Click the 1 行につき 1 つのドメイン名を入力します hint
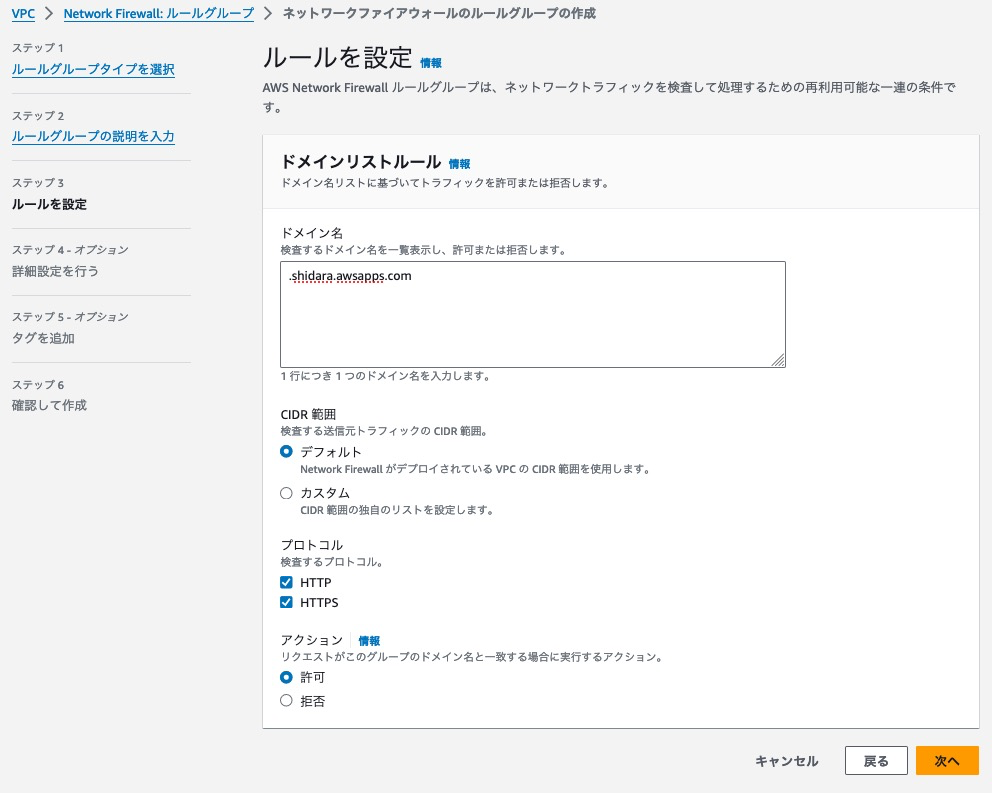This screenshot has height=793, width=992. click(385, 376)
